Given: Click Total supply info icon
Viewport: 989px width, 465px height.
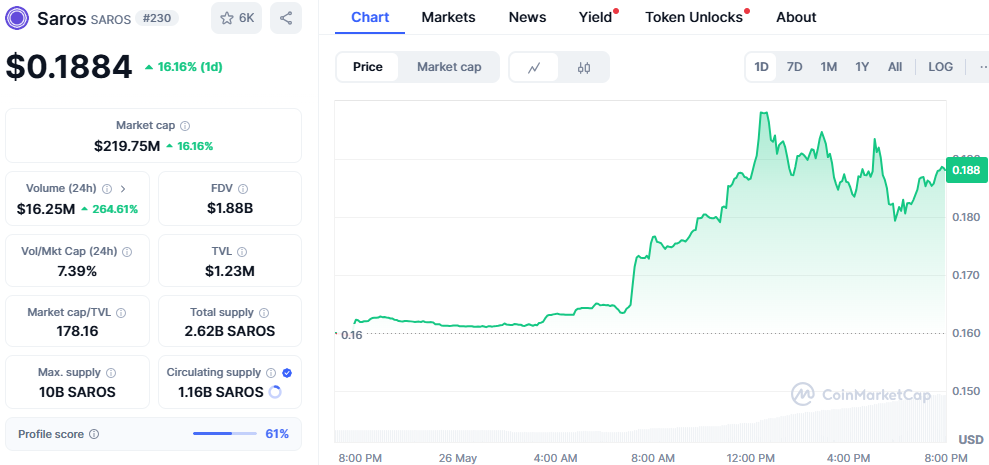Looking at the screenshot, I should pyautogui.click(x=264, y=313).
